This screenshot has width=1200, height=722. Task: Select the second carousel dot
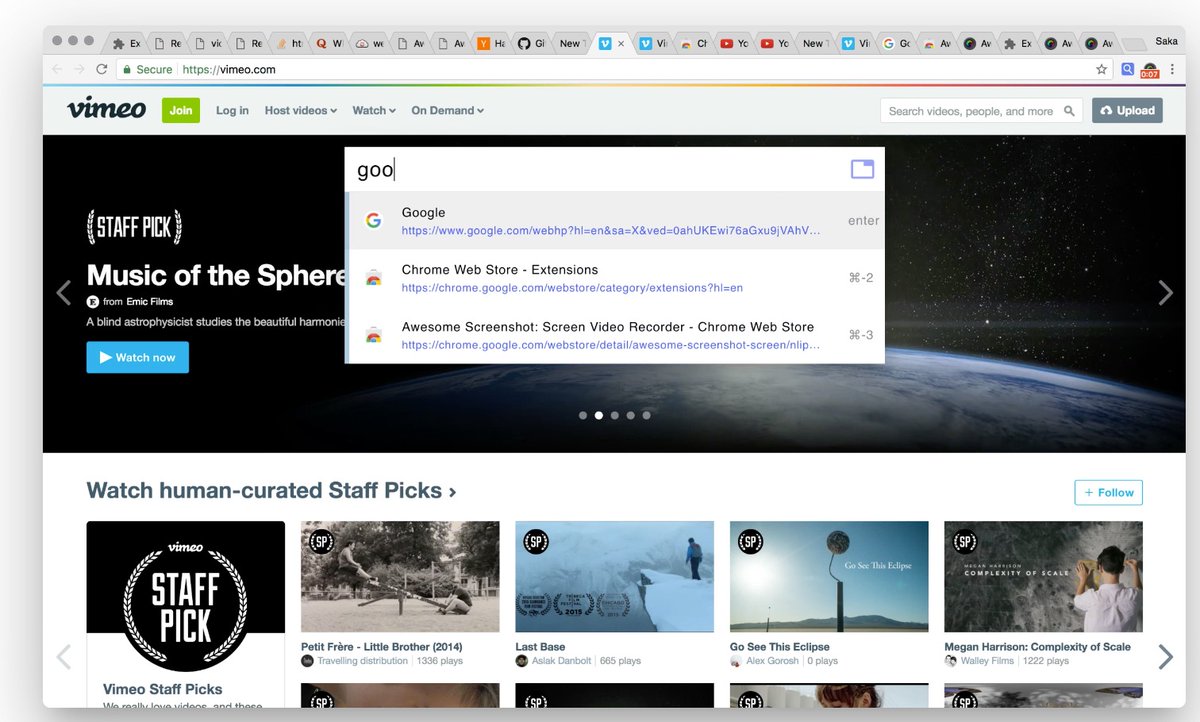click(x=599, y=415)
